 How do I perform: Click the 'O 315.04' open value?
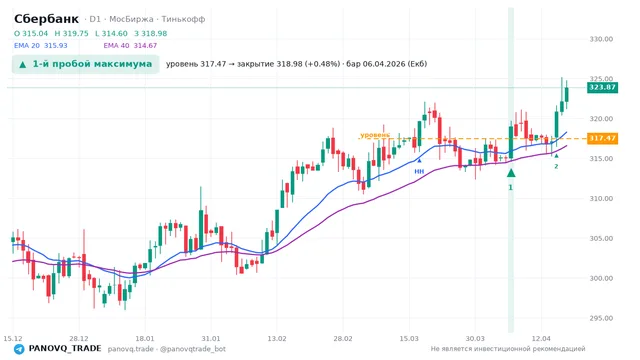click(x=31, y=33)
